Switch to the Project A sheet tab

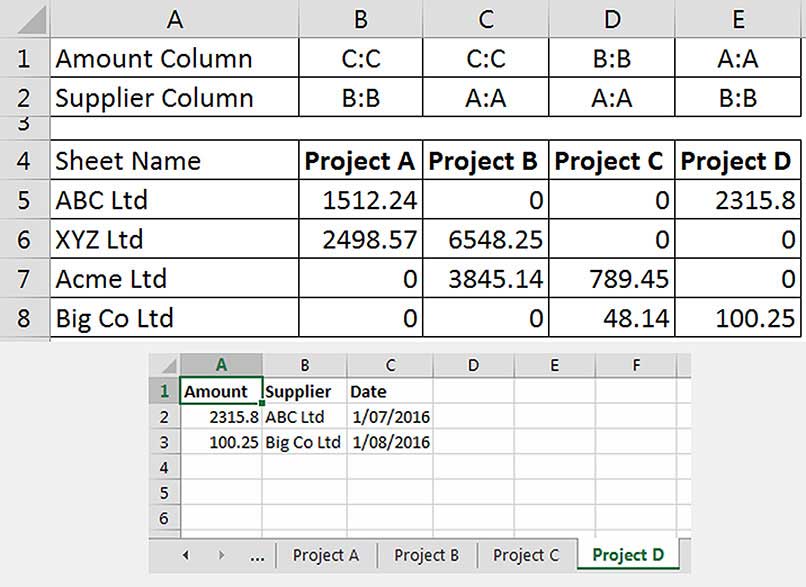coord(325,555)
